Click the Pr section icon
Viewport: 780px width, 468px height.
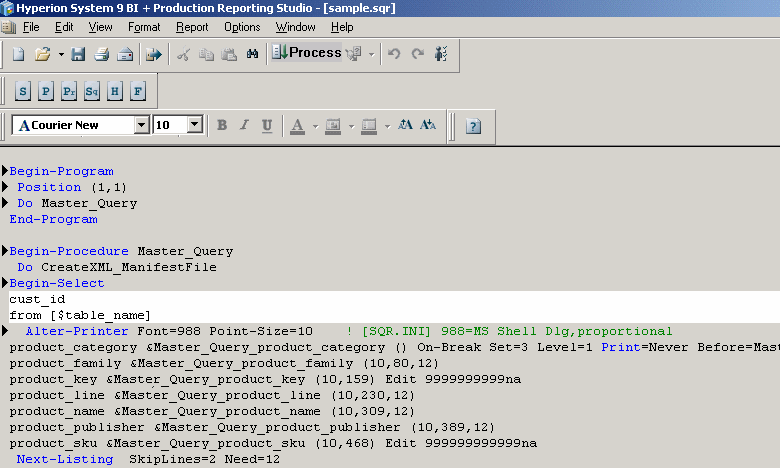click(69, 92)
